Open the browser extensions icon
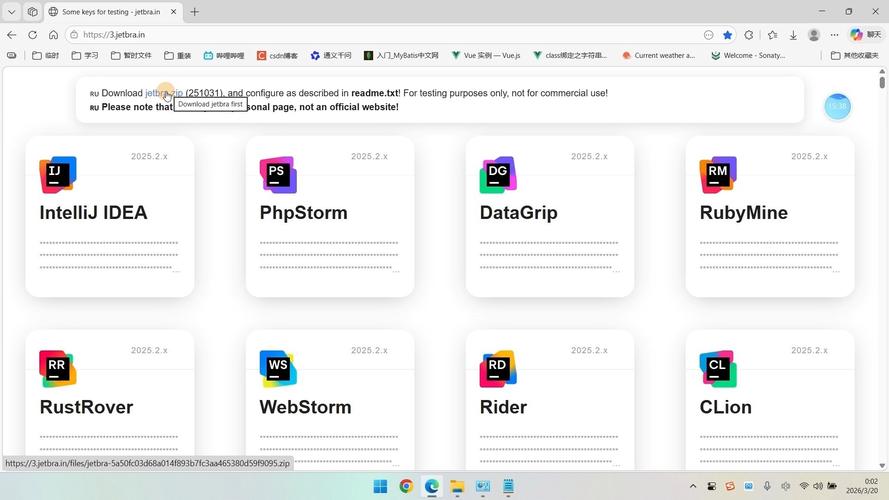Screen dimensions: 889x500 pos(749,35)
